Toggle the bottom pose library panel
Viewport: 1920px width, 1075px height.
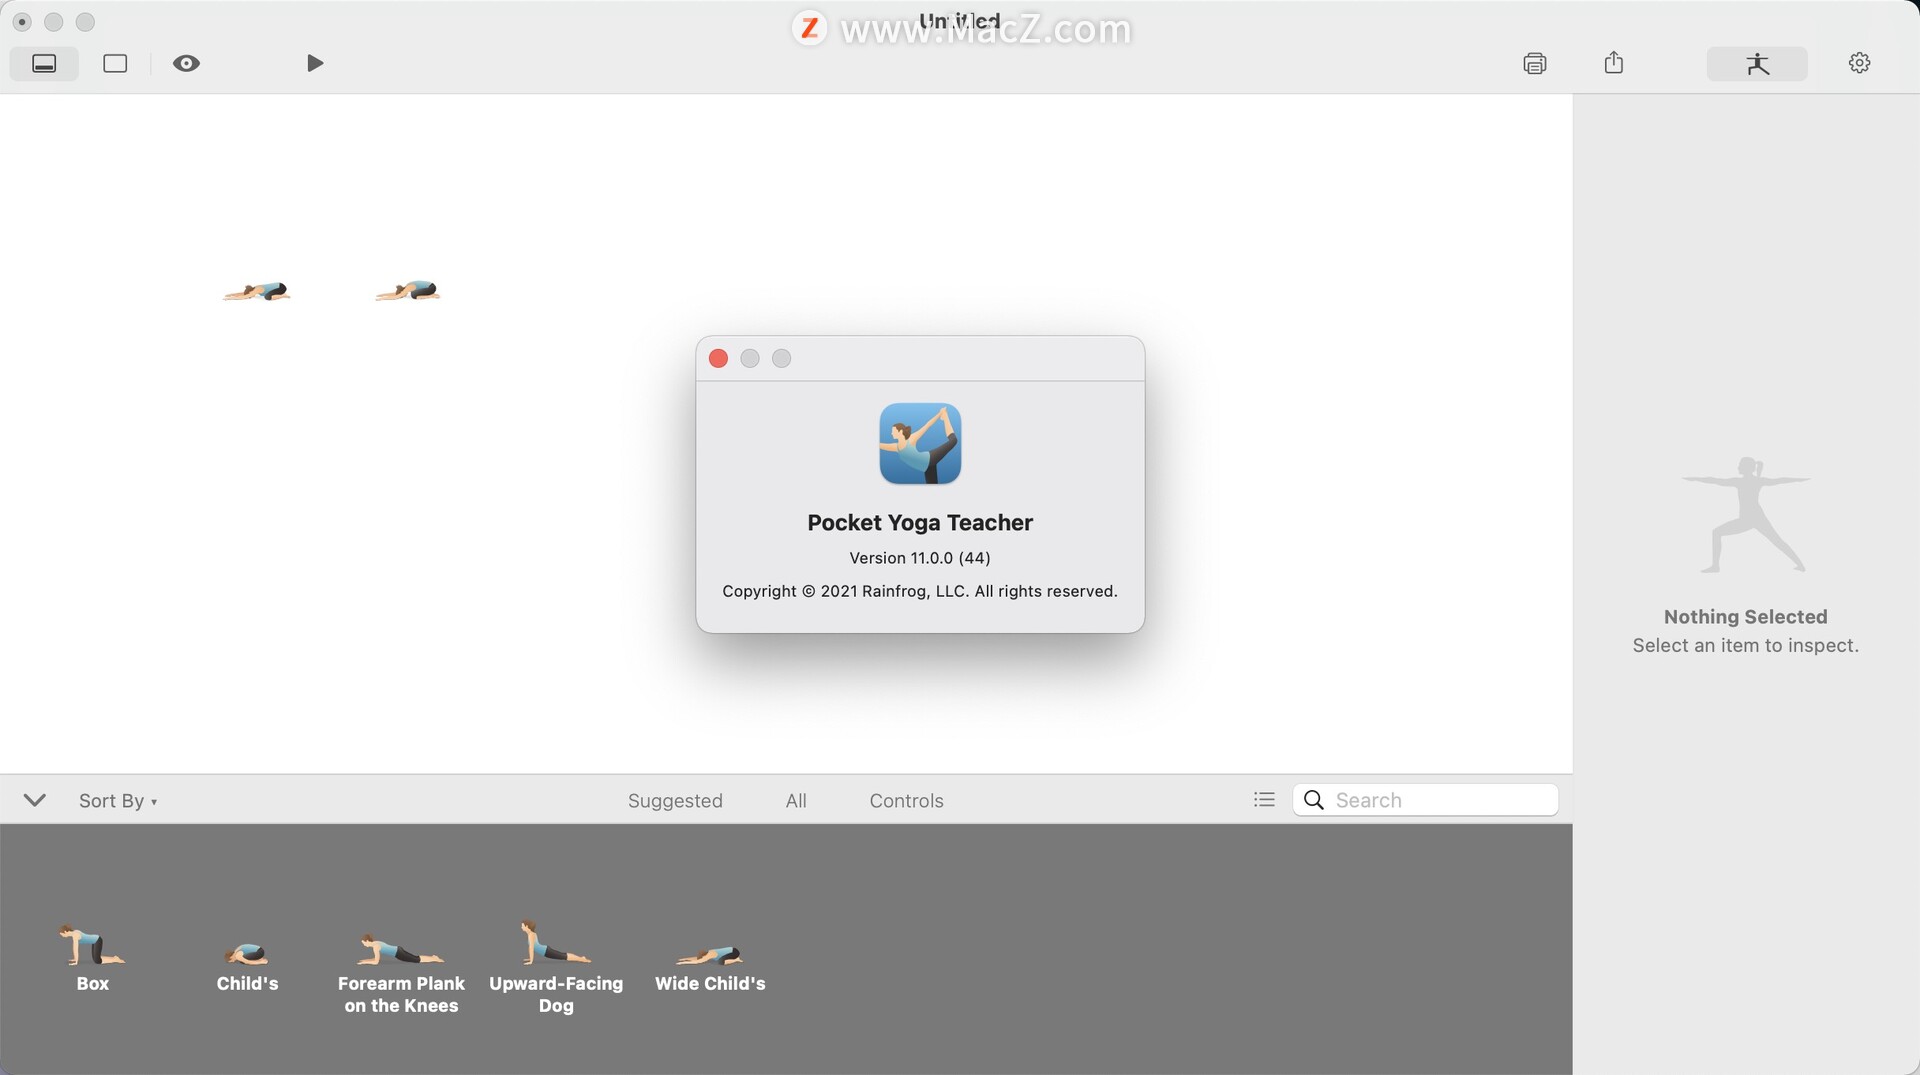pyautogui.click(x=44, y=63)
